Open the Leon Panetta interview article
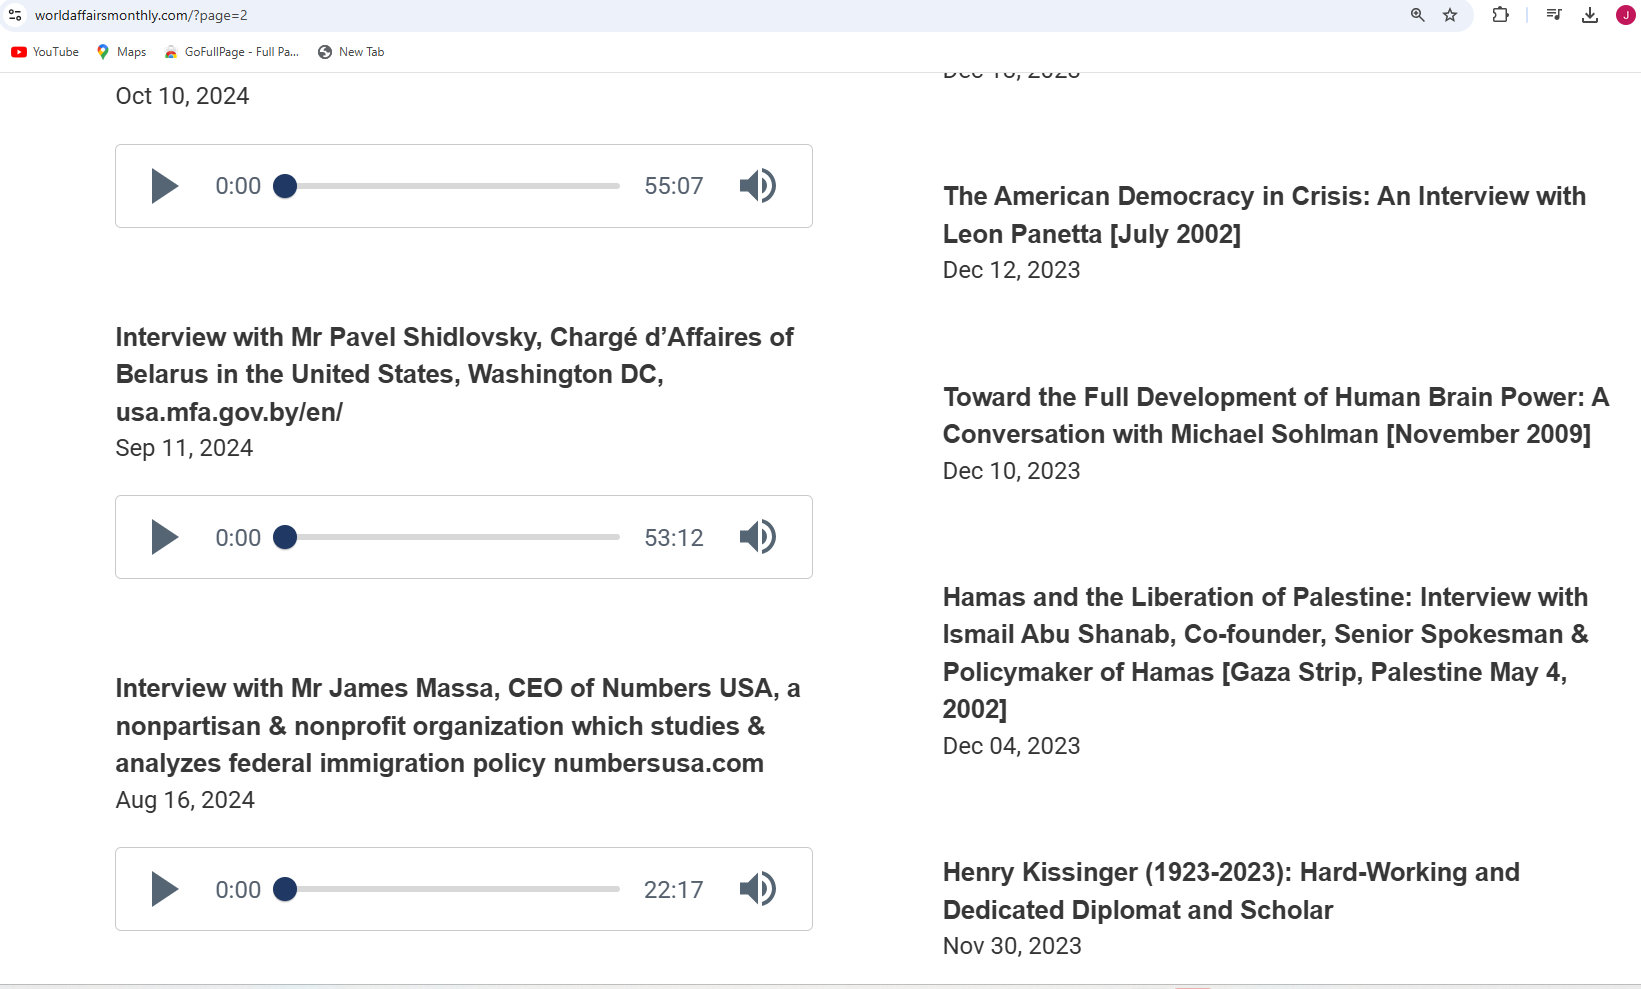 (1263, 215)
